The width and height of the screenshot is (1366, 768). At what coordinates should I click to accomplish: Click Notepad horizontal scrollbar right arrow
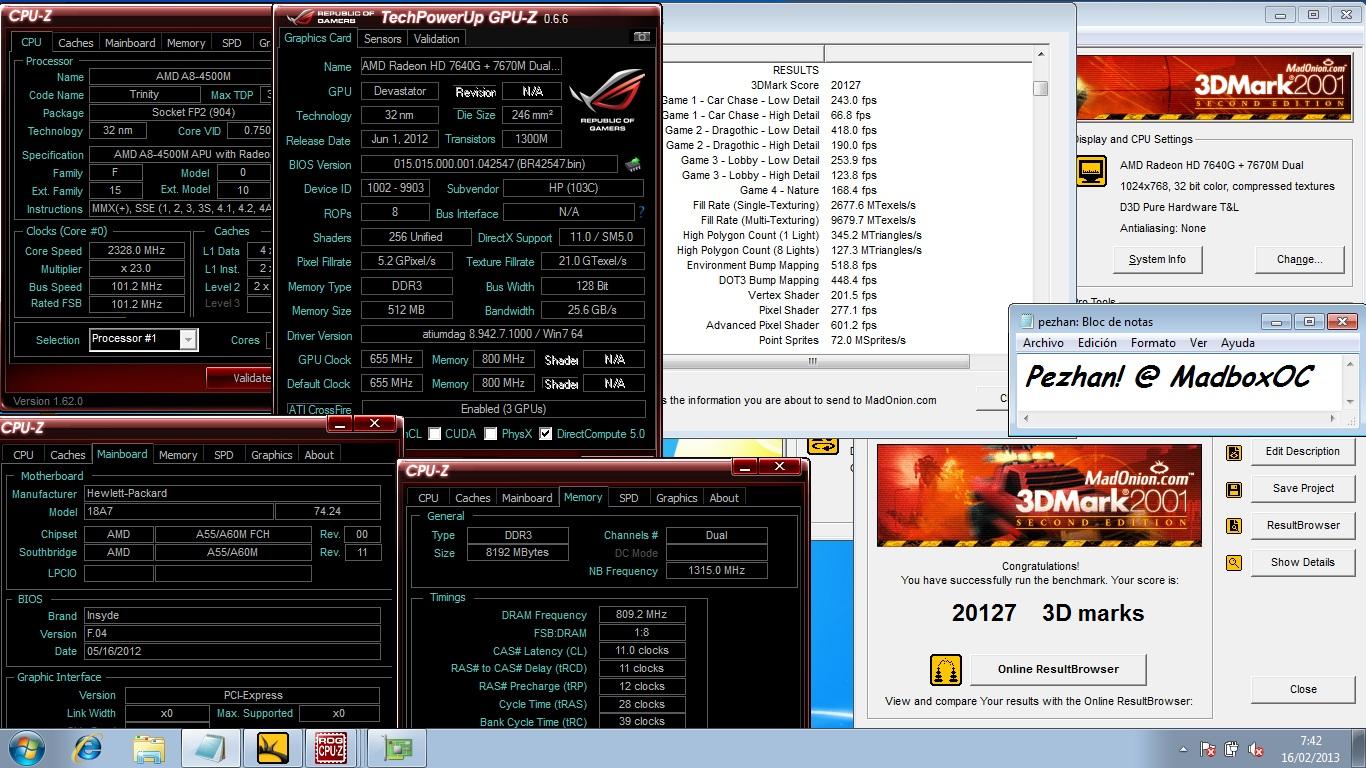[x=1334, y=418]
